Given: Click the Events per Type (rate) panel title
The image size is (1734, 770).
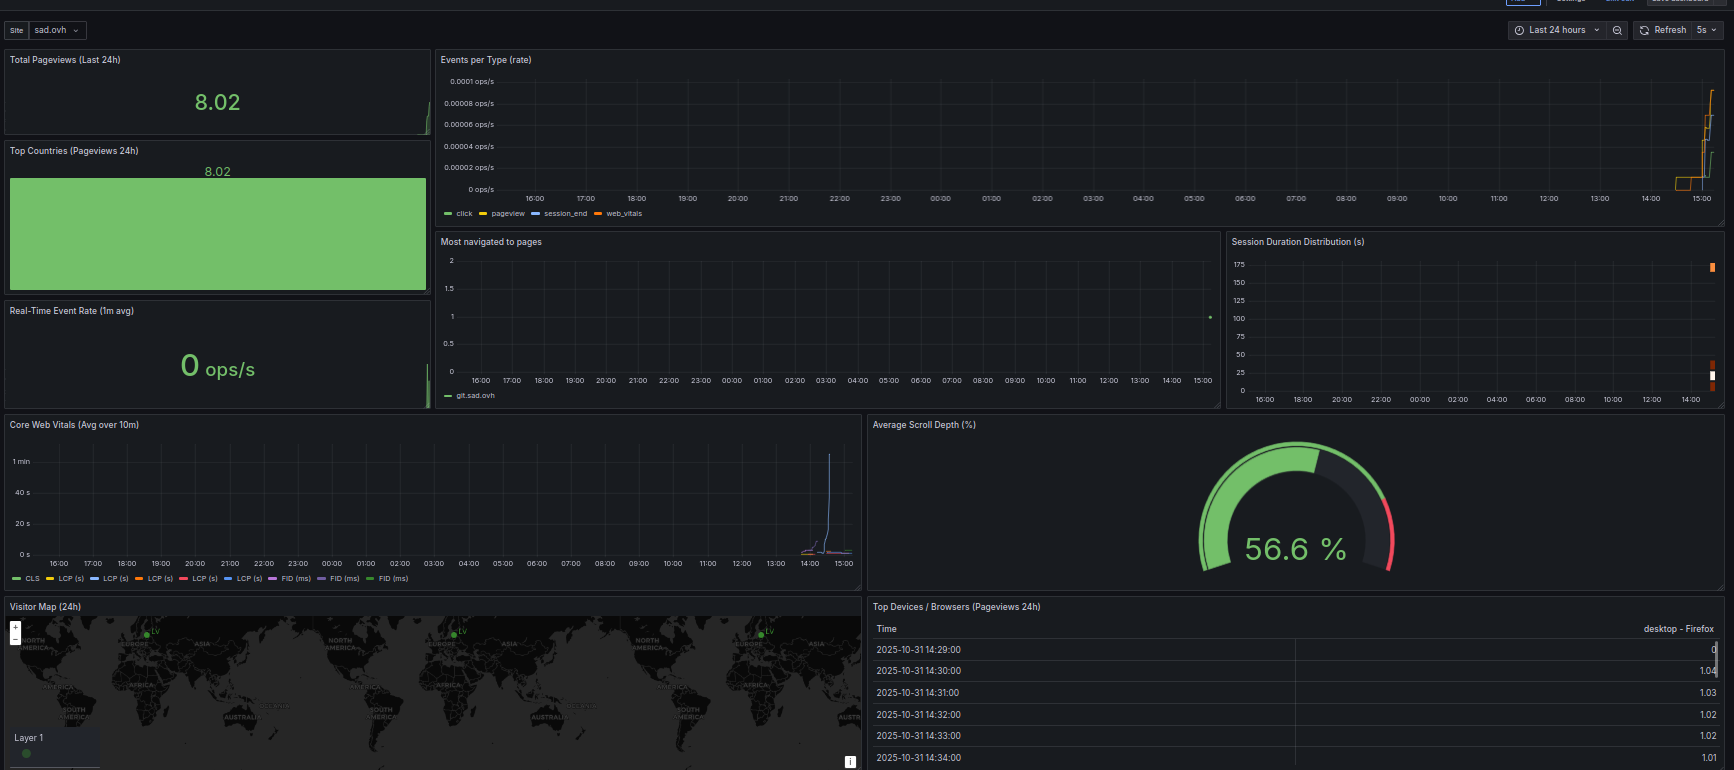Looking at the screenshot, I should [x=486, y=60].
